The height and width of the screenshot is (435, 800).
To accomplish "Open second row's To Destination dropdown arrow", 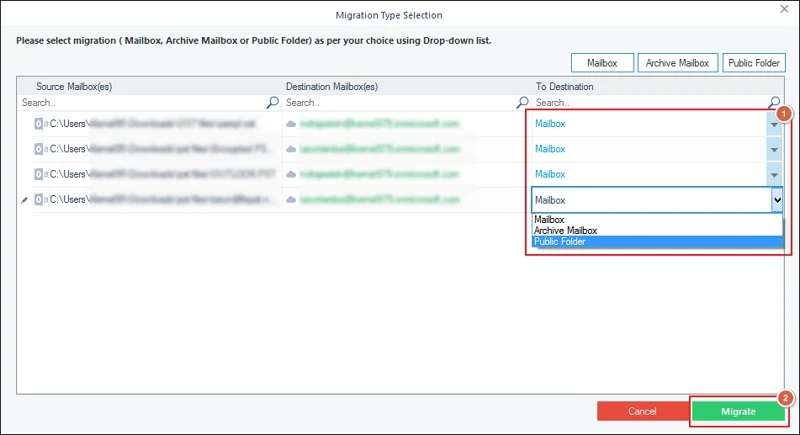I will [x=774, y=149].
